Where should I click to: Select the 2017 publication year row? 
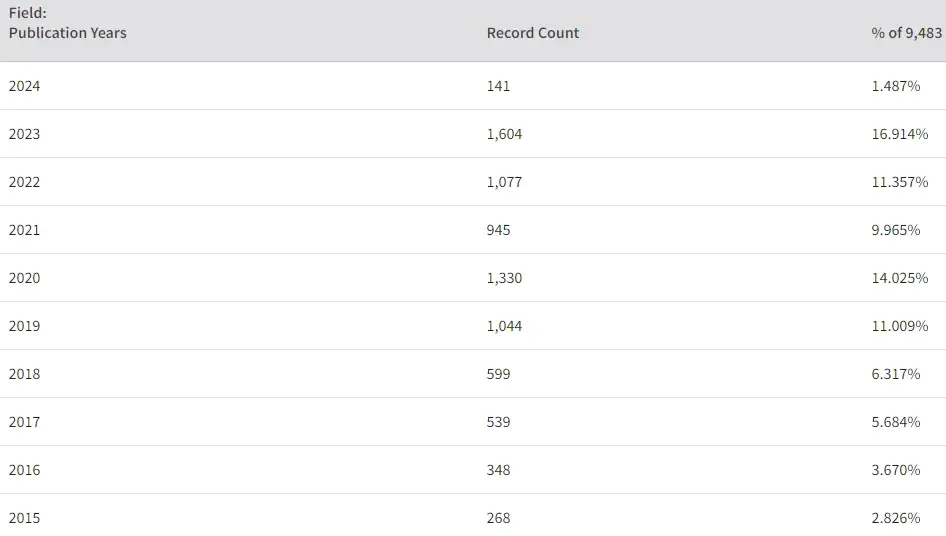(x=25, y=422)
